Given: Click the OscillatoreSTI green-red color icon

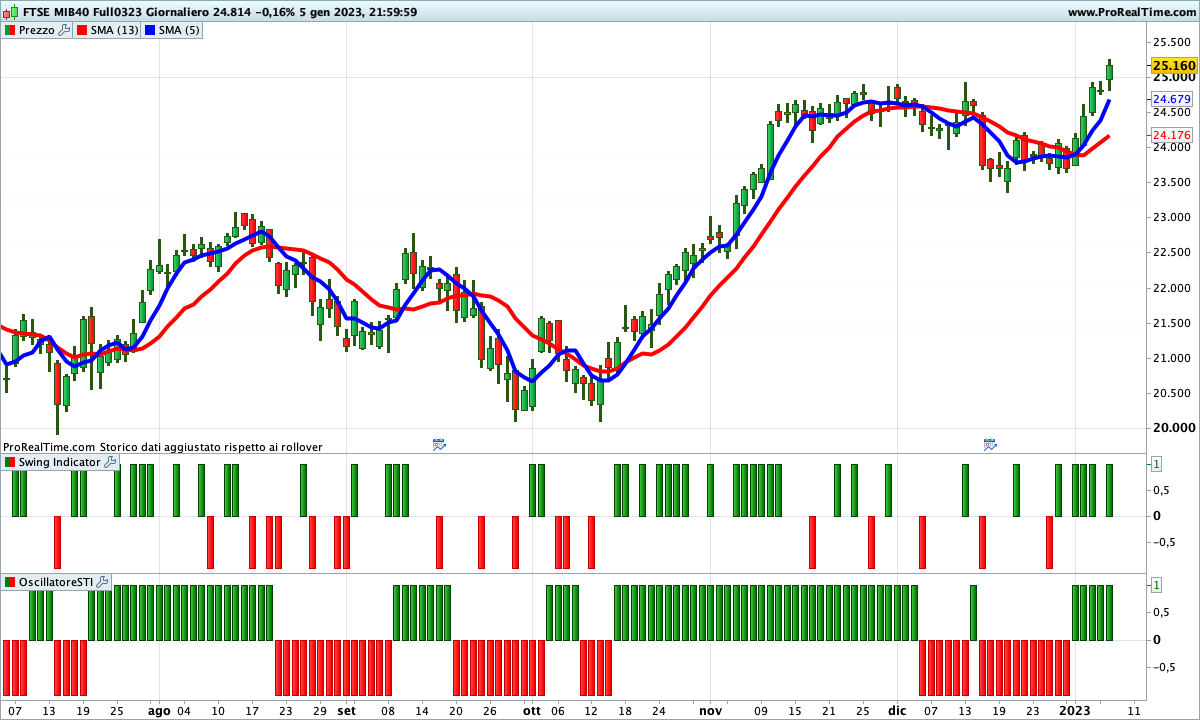Looking at the screenshot, I should click(10, 581).
